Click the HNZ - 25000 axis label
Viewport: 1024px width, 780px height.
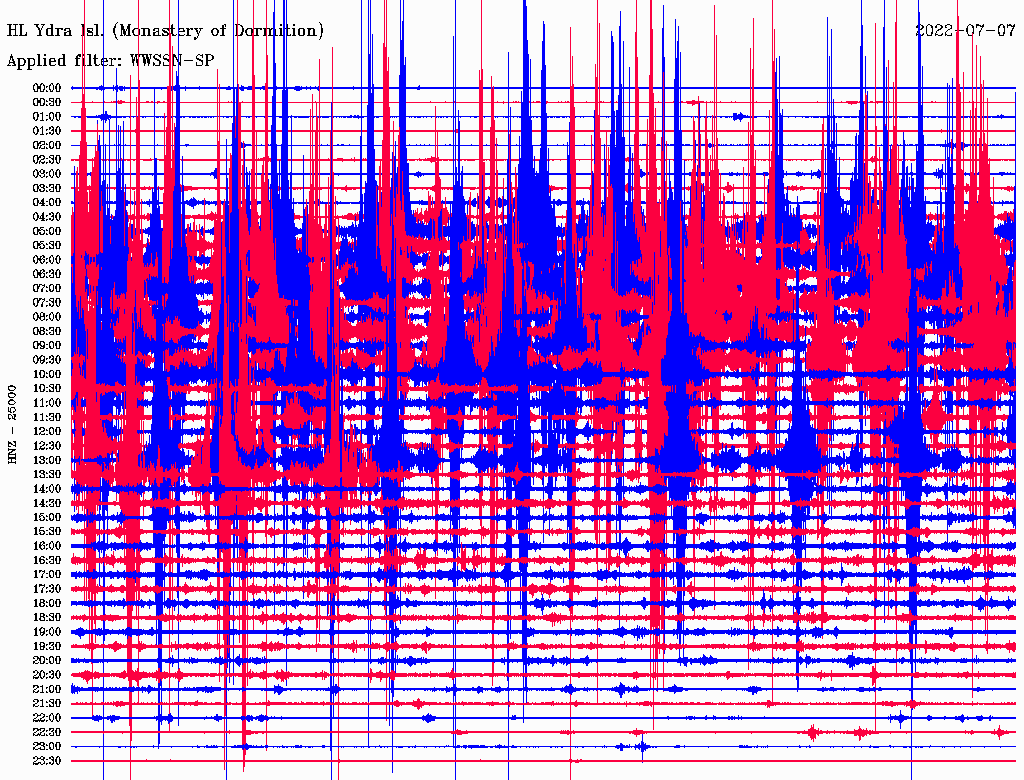pyautogui.click(x=12, y=425)
